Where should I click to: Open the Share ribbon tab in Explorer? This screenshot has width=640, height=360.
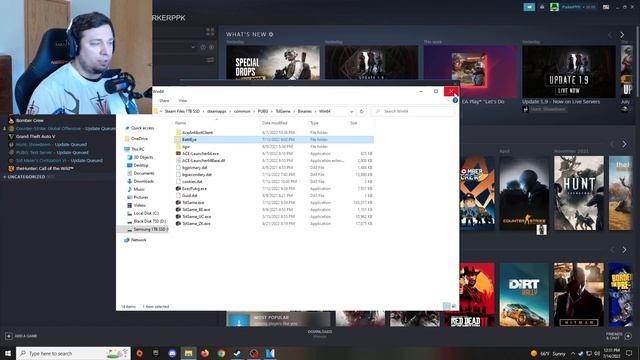coord(164,100)
